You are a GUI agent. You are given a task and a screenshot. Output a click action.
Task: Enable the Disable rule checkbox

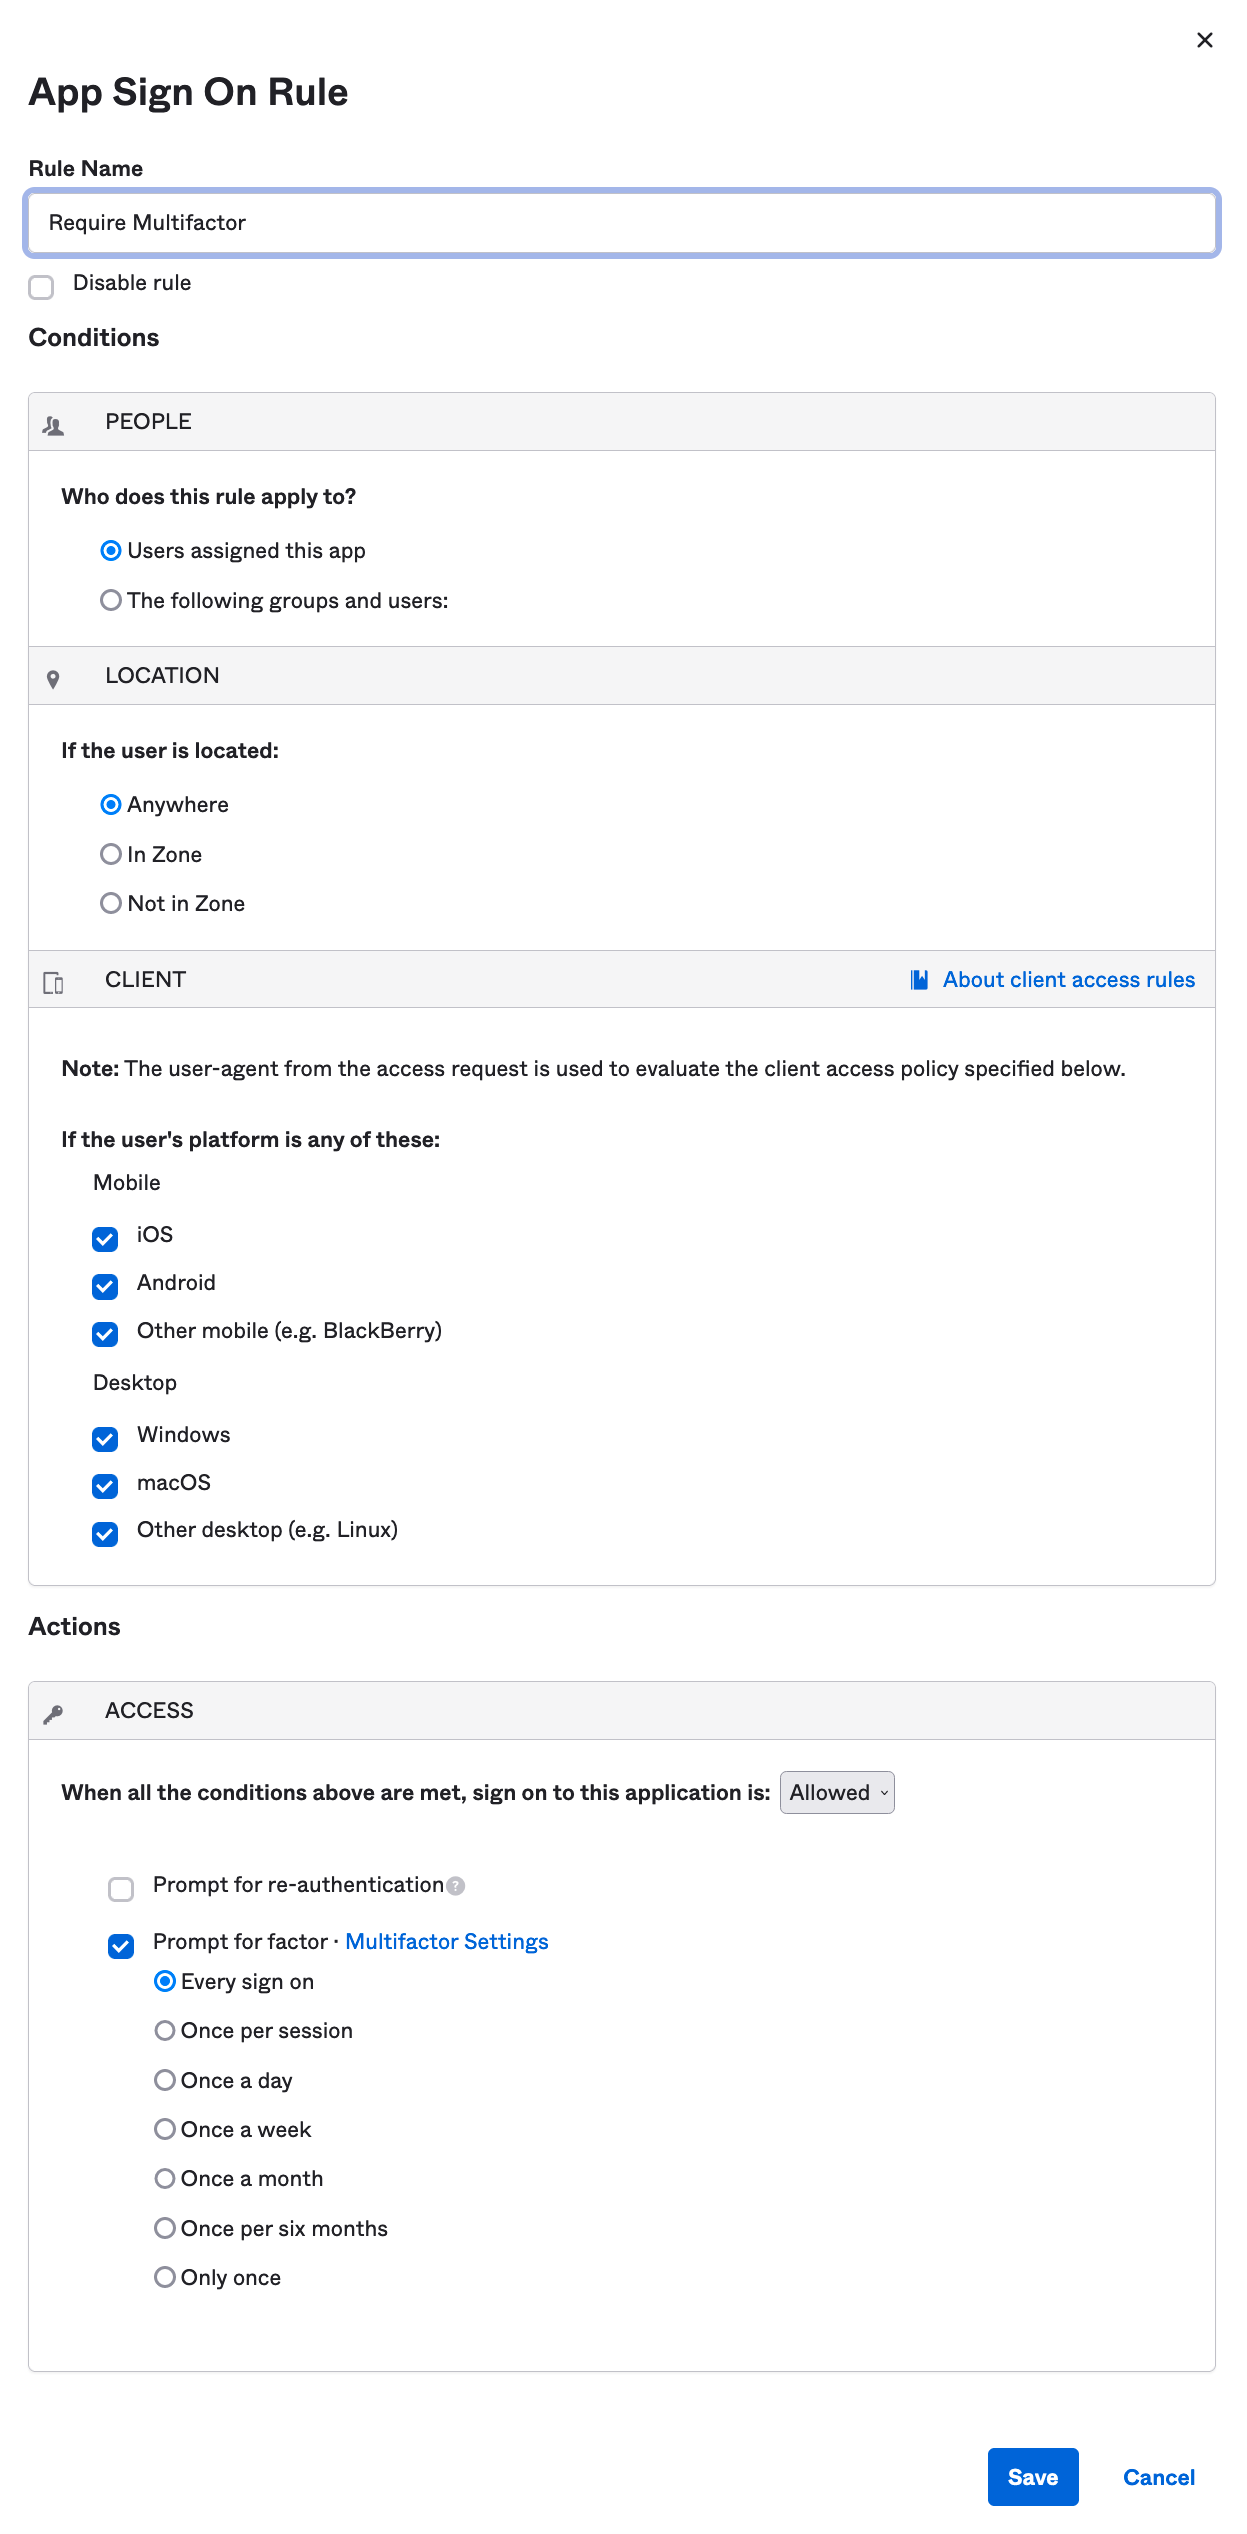click(41, 287)
